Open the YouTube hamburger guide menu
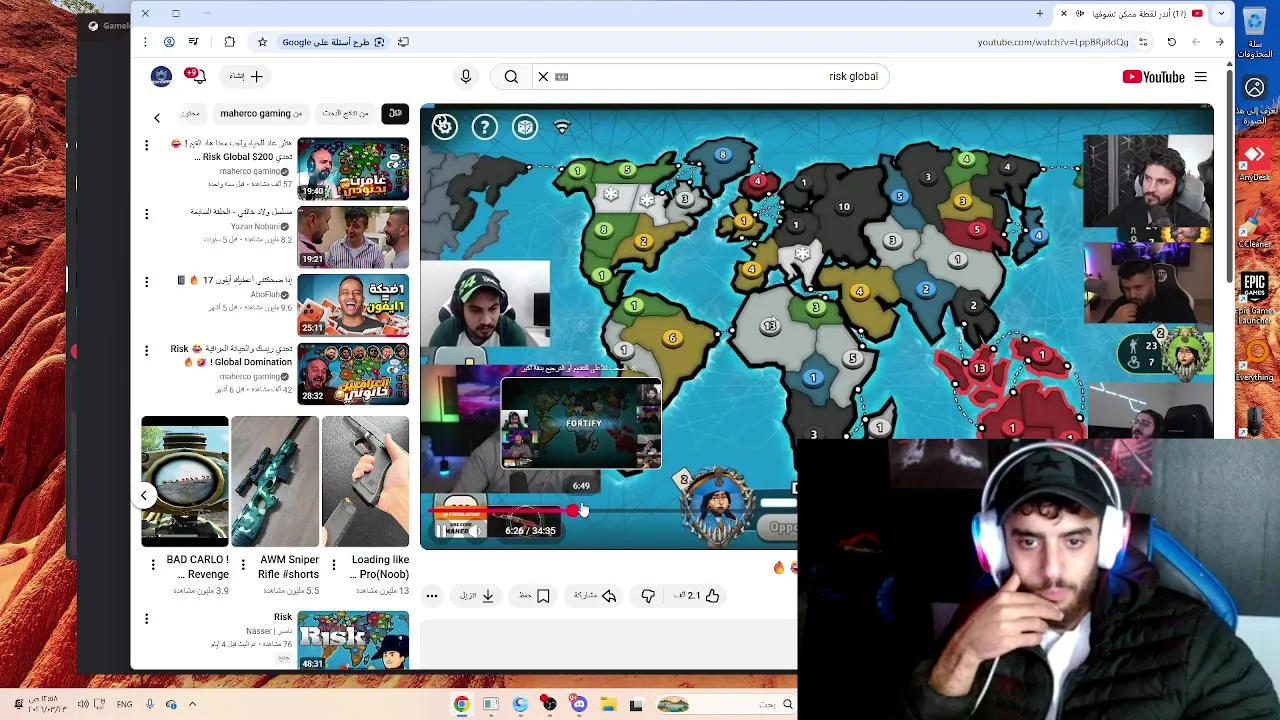This screenshot has width=1280, height=720. 1200,77
